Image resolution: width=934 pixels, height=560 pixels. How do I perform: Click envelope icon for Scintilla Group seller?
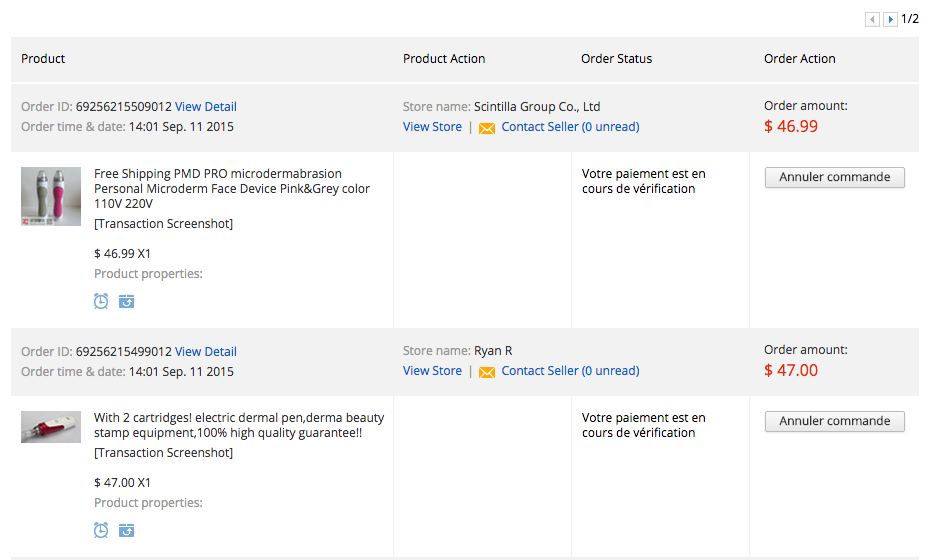point(487,128)
